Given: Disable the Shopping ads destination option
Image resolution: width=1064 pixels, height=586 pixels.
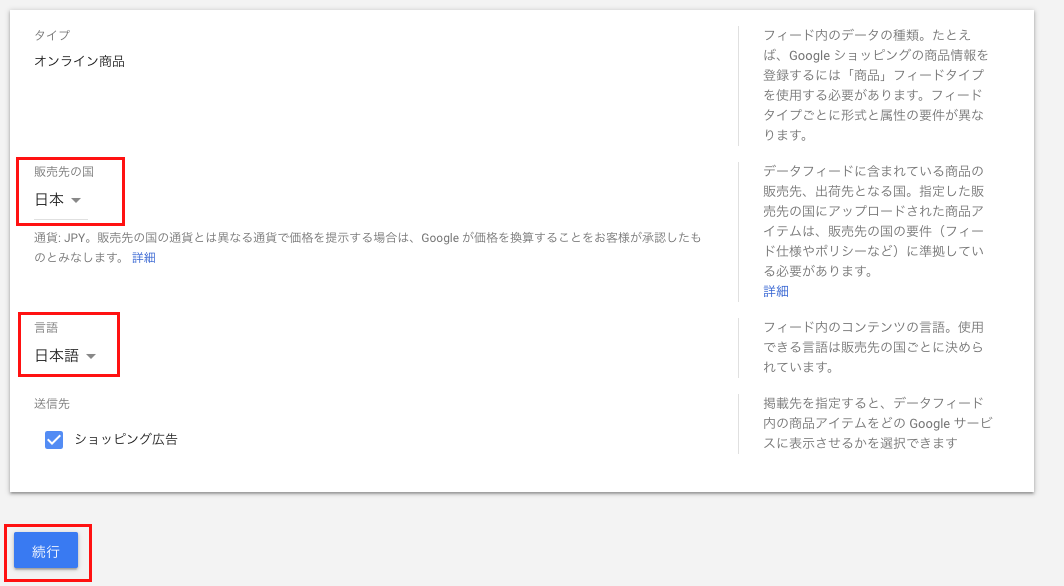Looking at the screenshot, I should [x=53, y=438].
